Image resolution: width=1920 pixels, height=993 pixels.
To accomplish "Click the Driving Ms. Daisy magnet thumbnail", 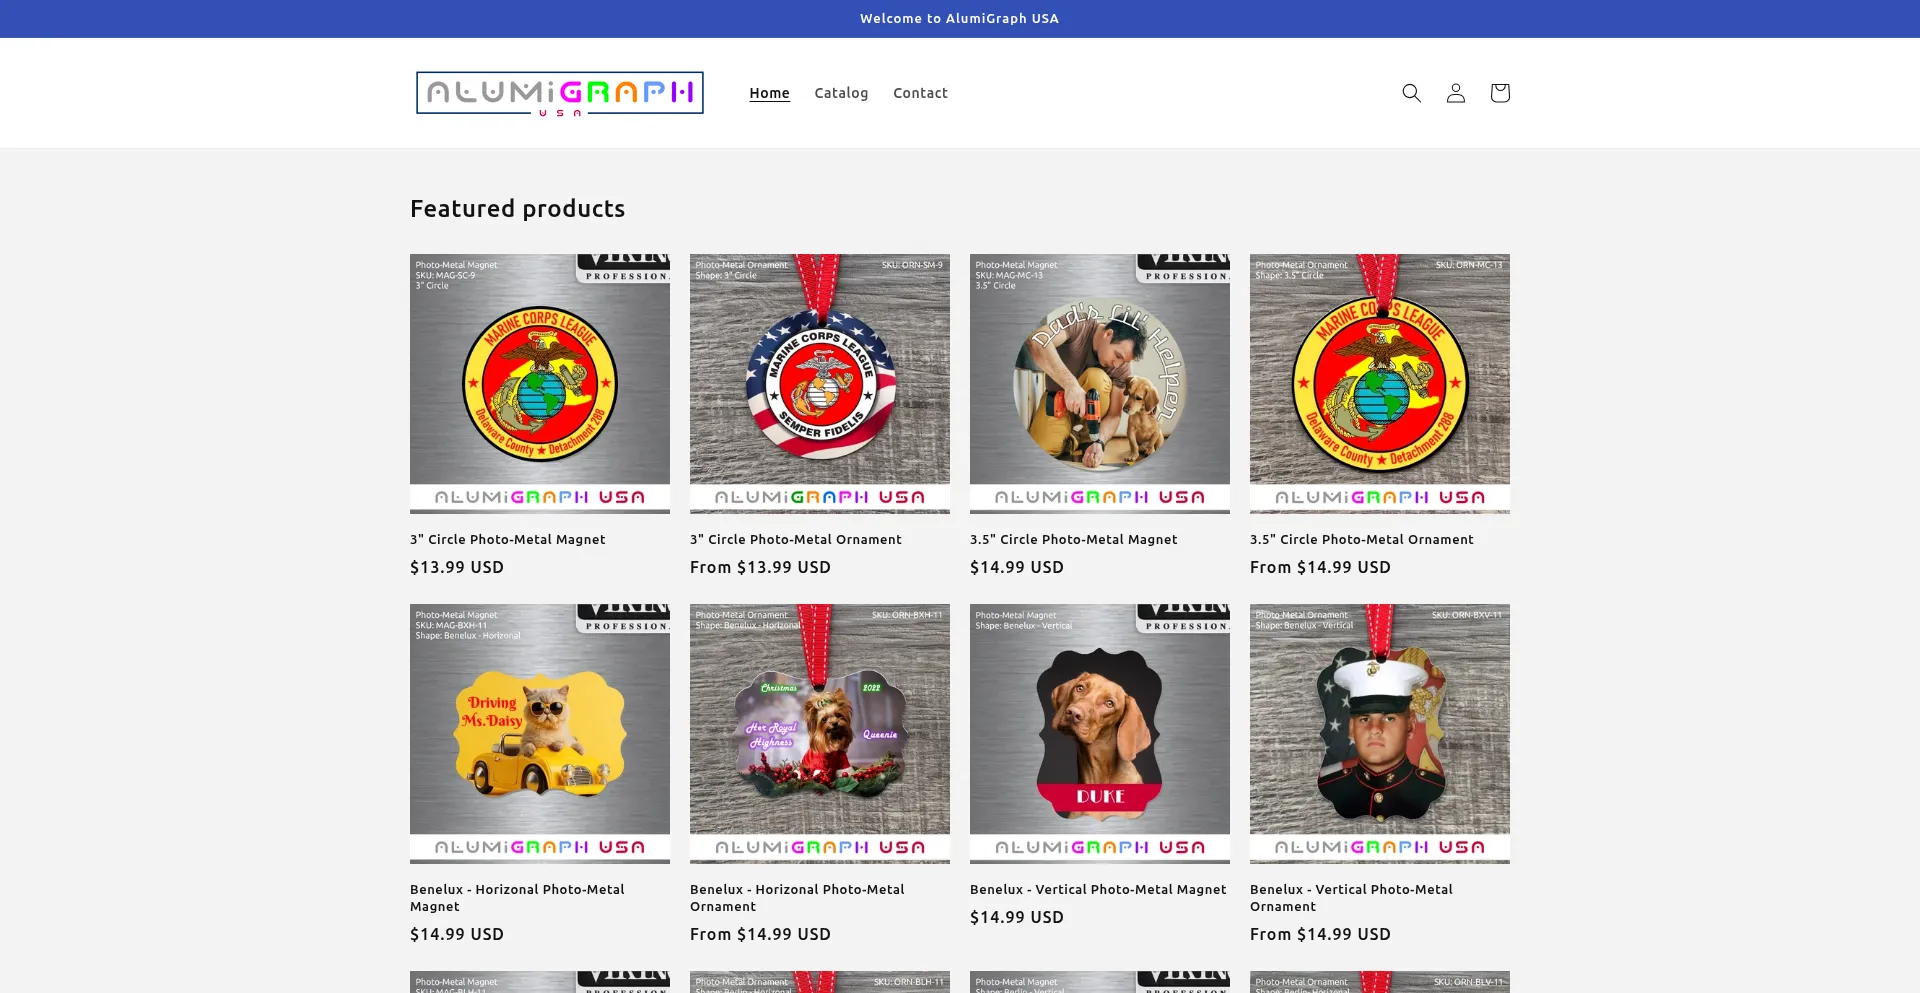I will pos(540,734).
